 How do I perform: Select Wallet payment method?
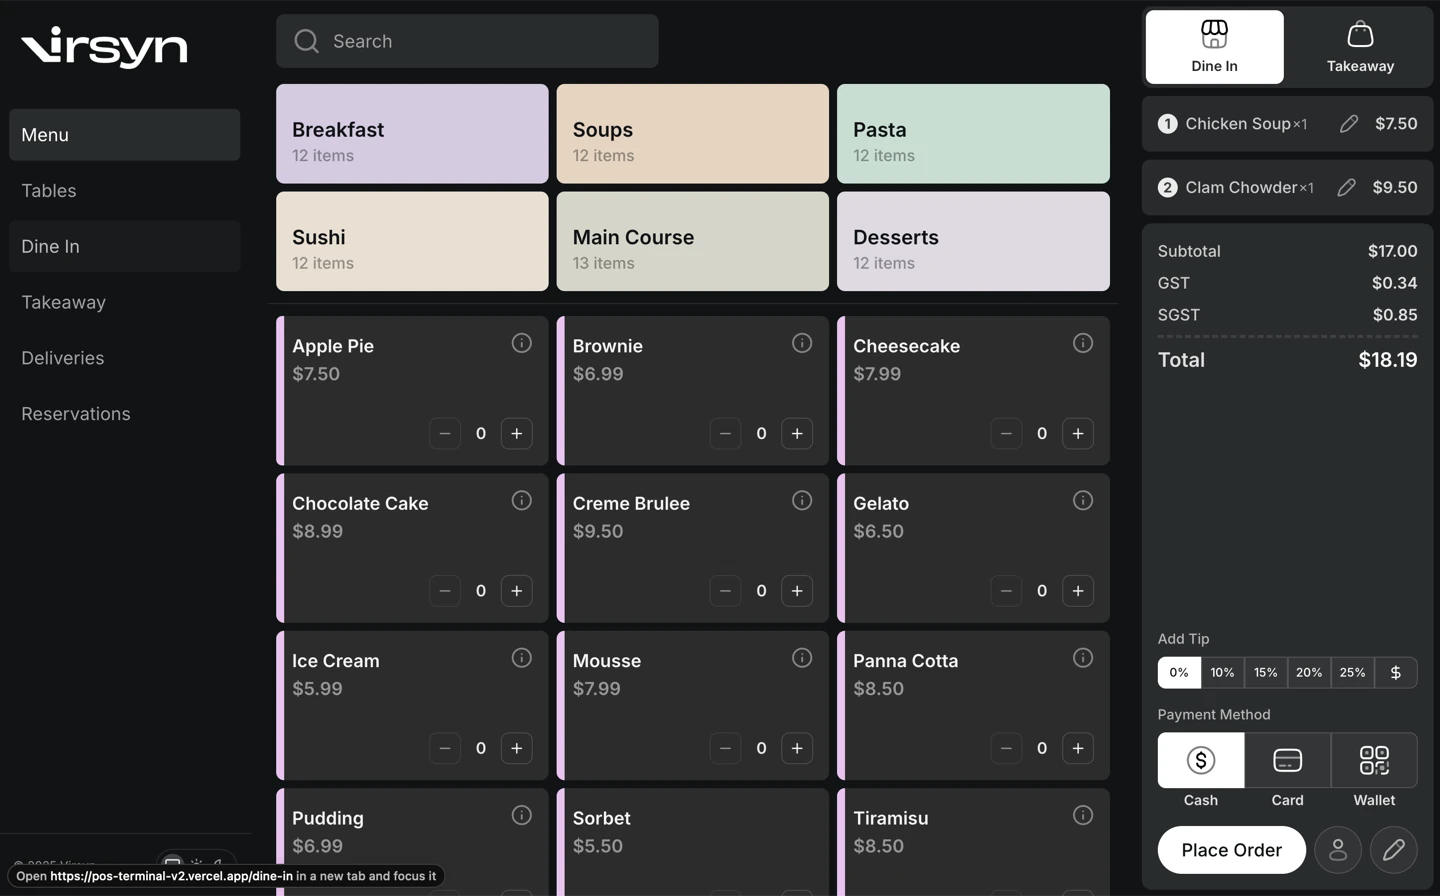(x=1374, y=760)
